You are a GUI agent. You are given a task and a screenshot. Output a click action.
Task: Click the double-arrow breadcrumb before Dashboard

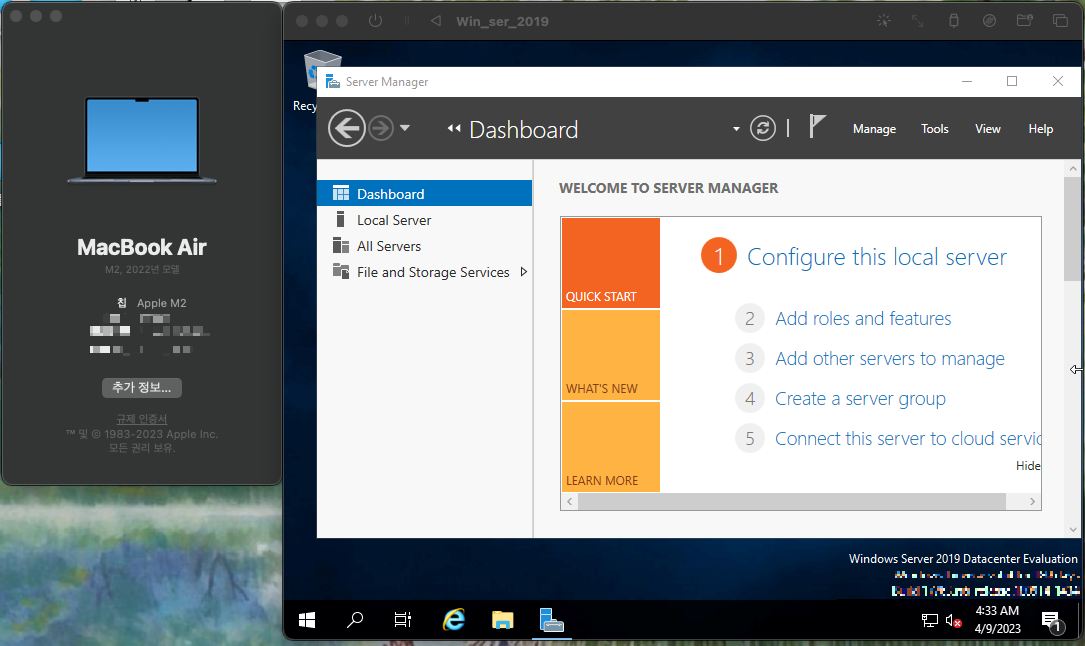pos(454,129)
